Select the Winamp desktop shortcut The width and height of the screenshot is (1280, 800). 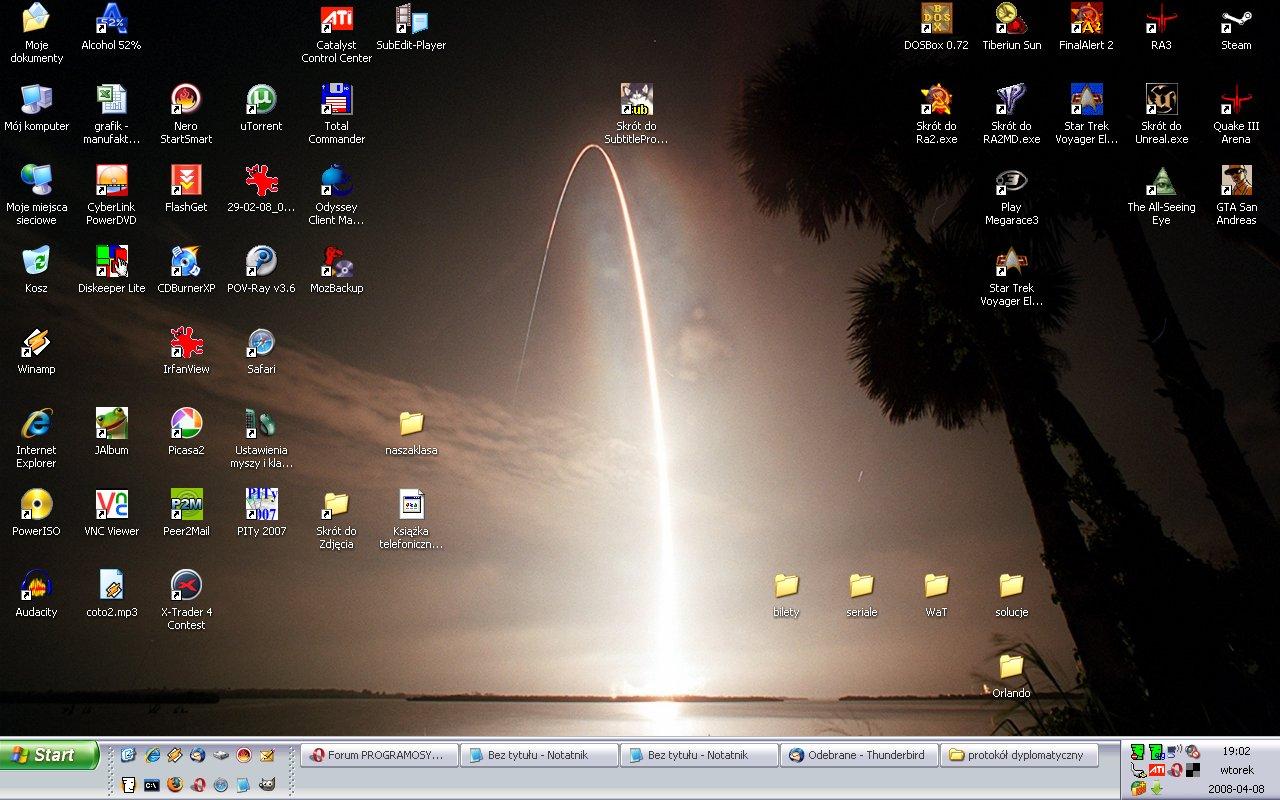pyautogui.click(x=36, y=351)
